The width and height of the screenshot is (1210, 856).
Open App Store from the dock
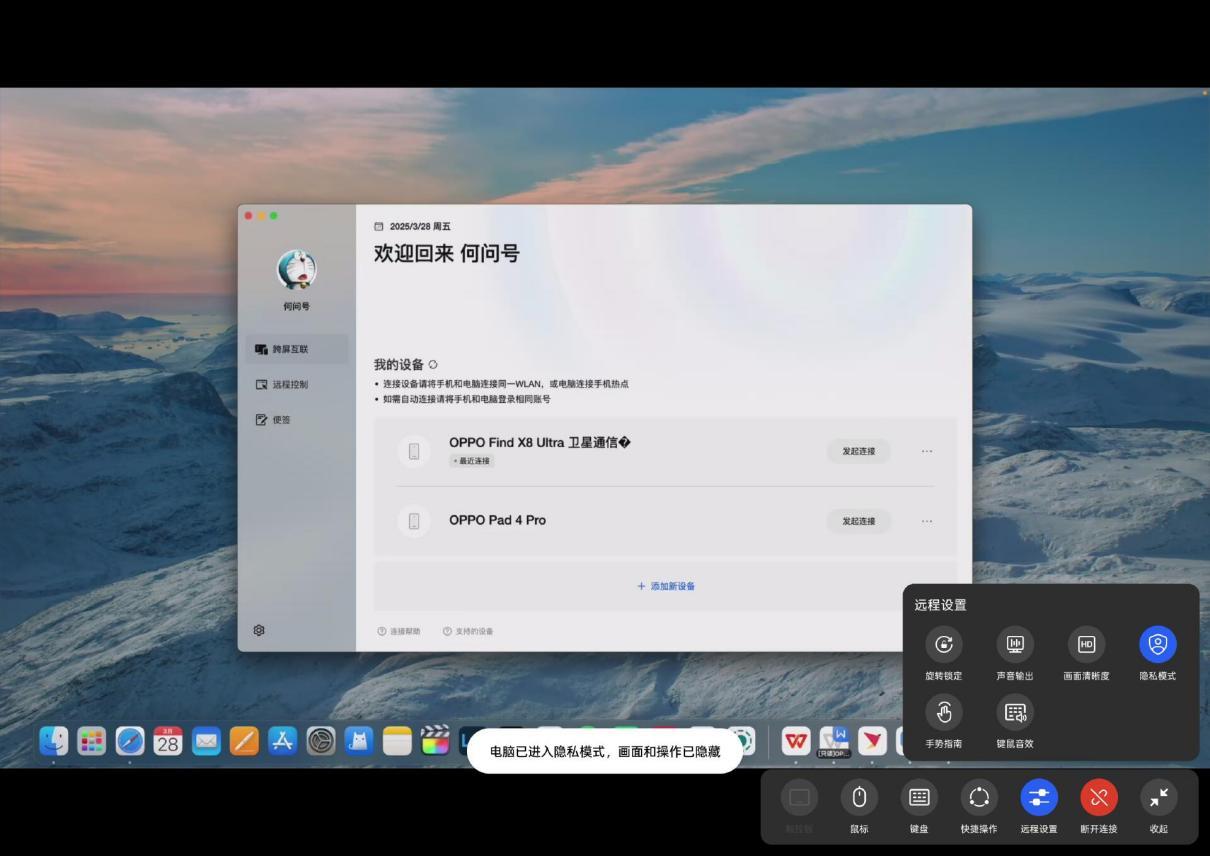click(x=282, y=741)
